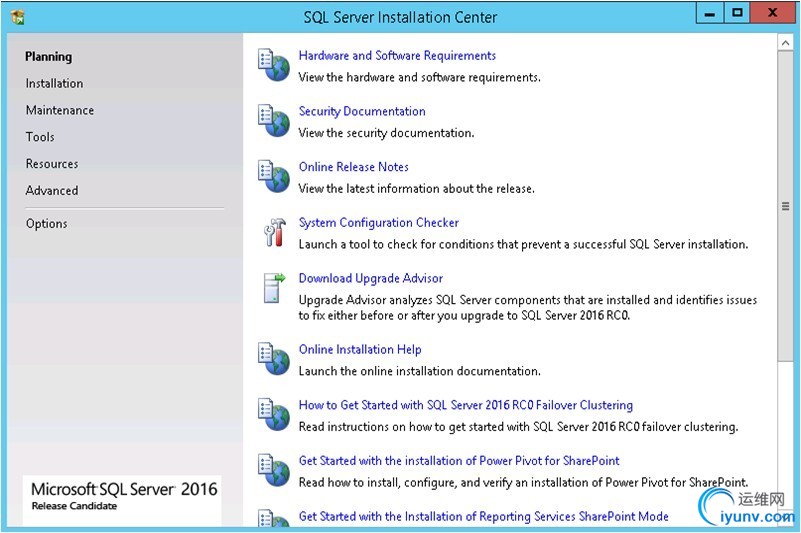Click the Online Installation Help globe icon

pos(274,359)
